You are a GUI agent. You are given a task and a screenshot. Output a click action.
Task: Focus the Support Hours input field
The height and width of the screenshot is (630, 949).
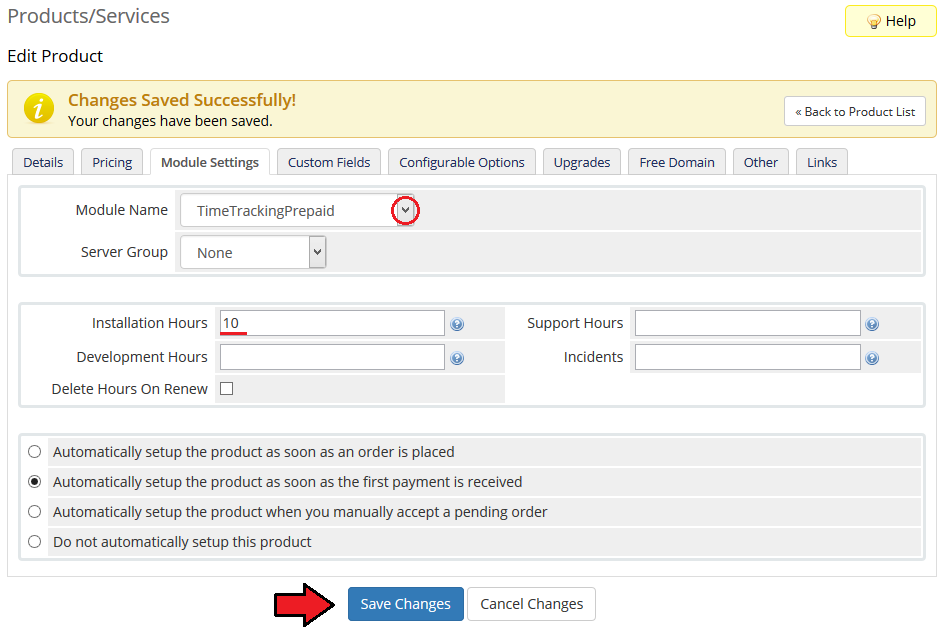[747, 323]
